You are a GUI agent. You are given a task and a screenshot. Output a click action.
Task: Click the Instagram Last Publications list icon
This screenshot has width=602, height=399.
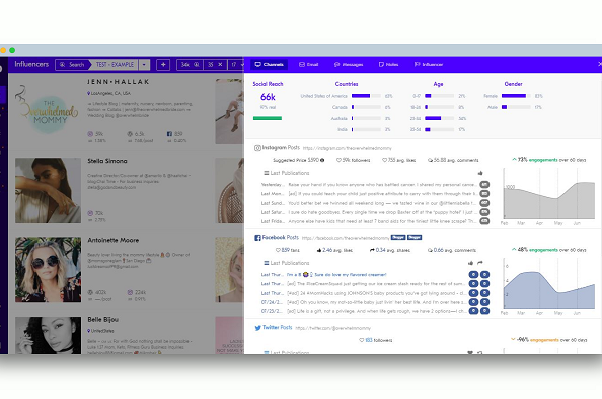(x=266, y=173)
